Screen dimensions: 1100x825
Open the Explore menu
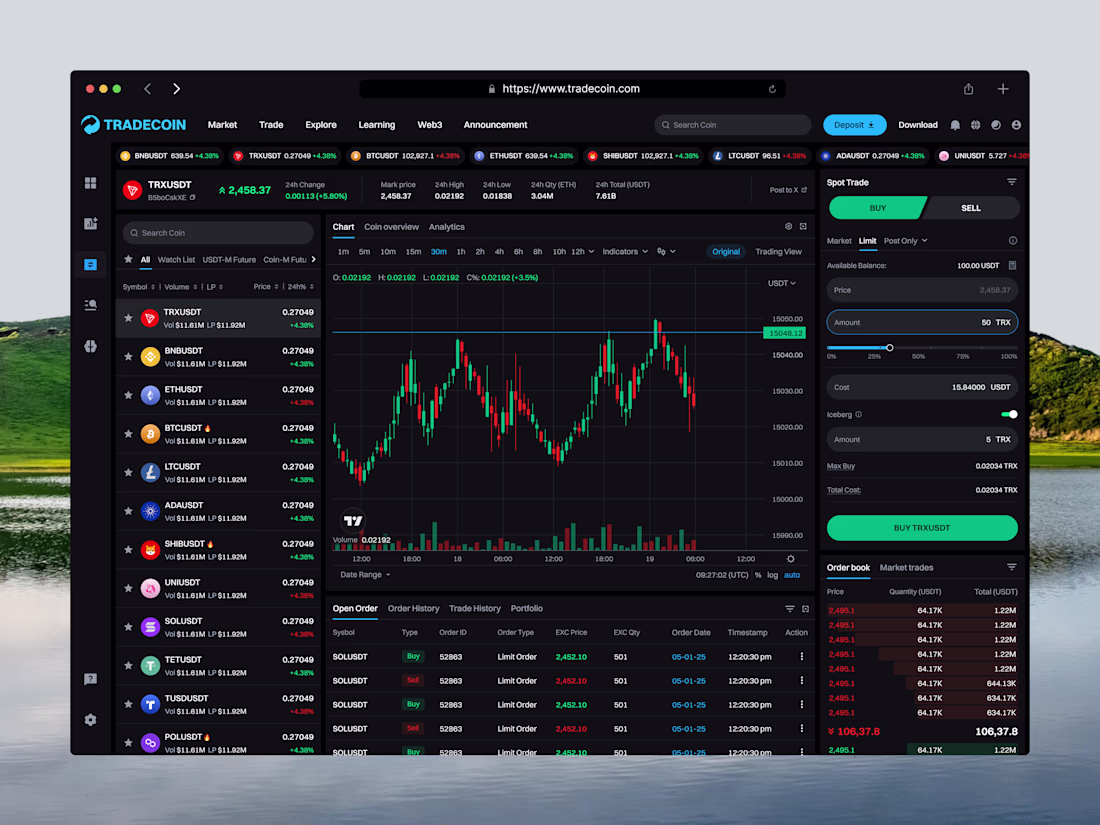coord(321,125)
